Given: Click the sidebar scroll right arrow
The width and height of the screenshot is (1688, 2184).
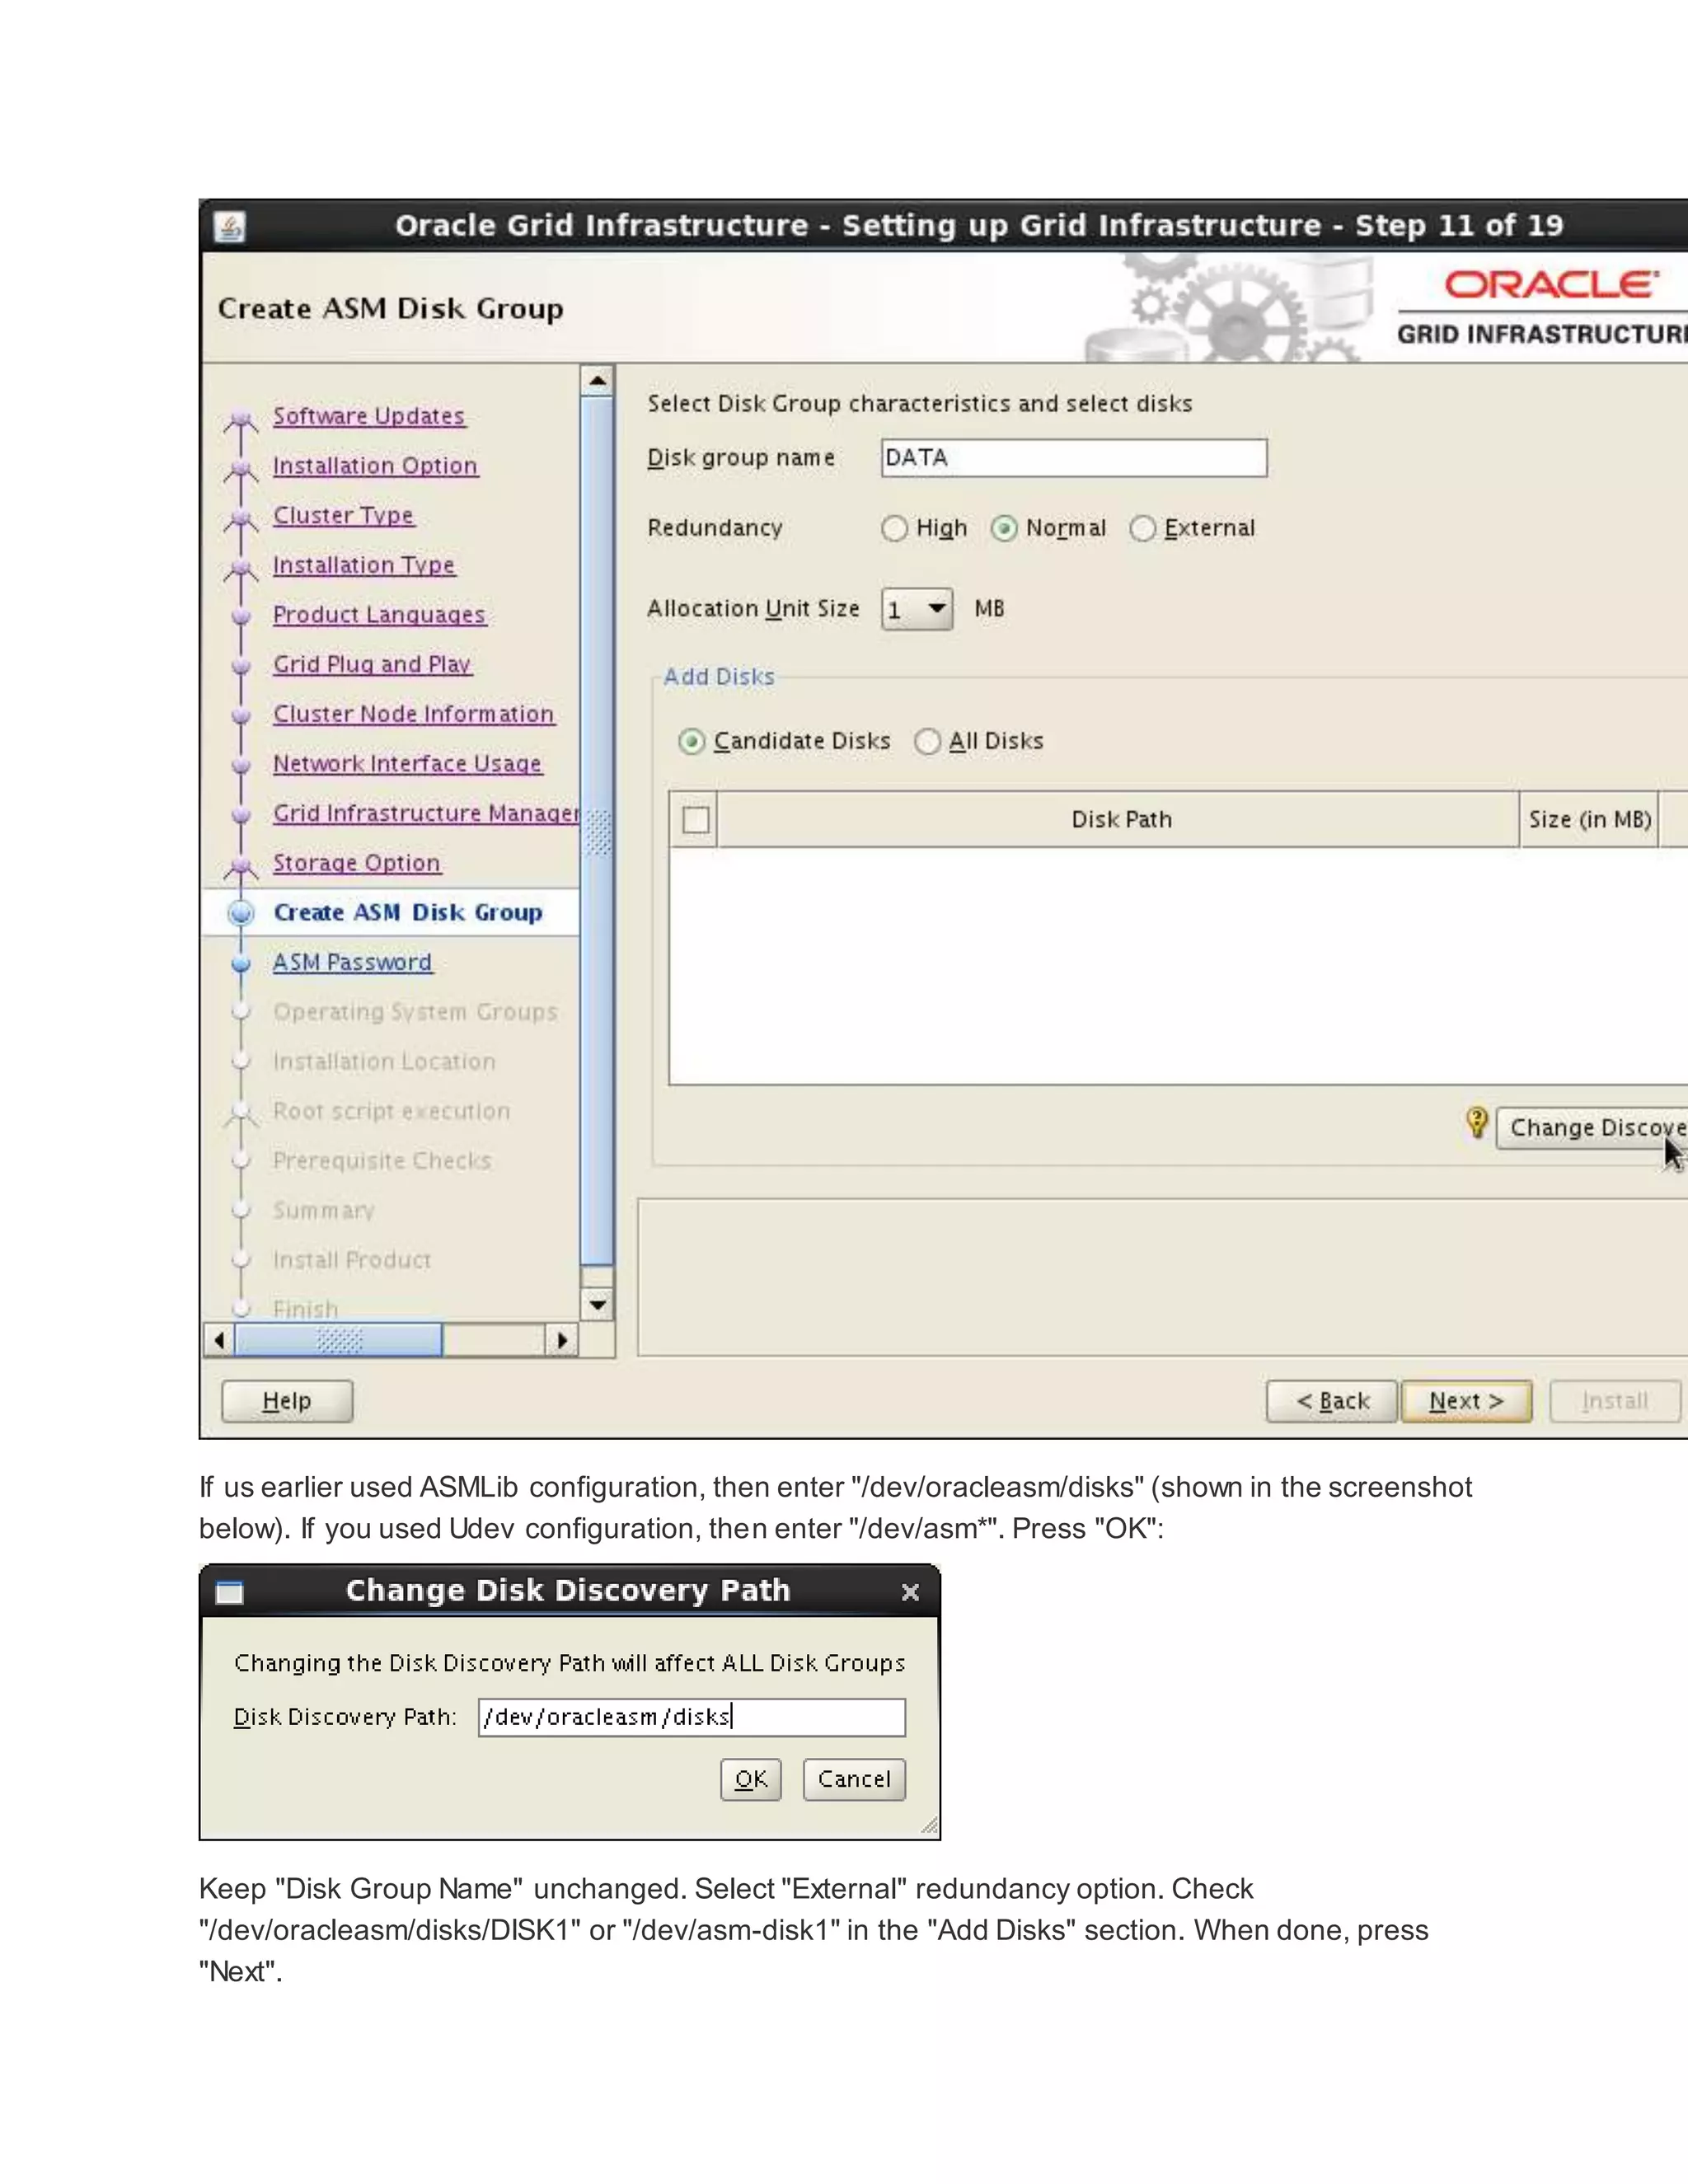Looking at the screenshot, I should point(562,1340).
